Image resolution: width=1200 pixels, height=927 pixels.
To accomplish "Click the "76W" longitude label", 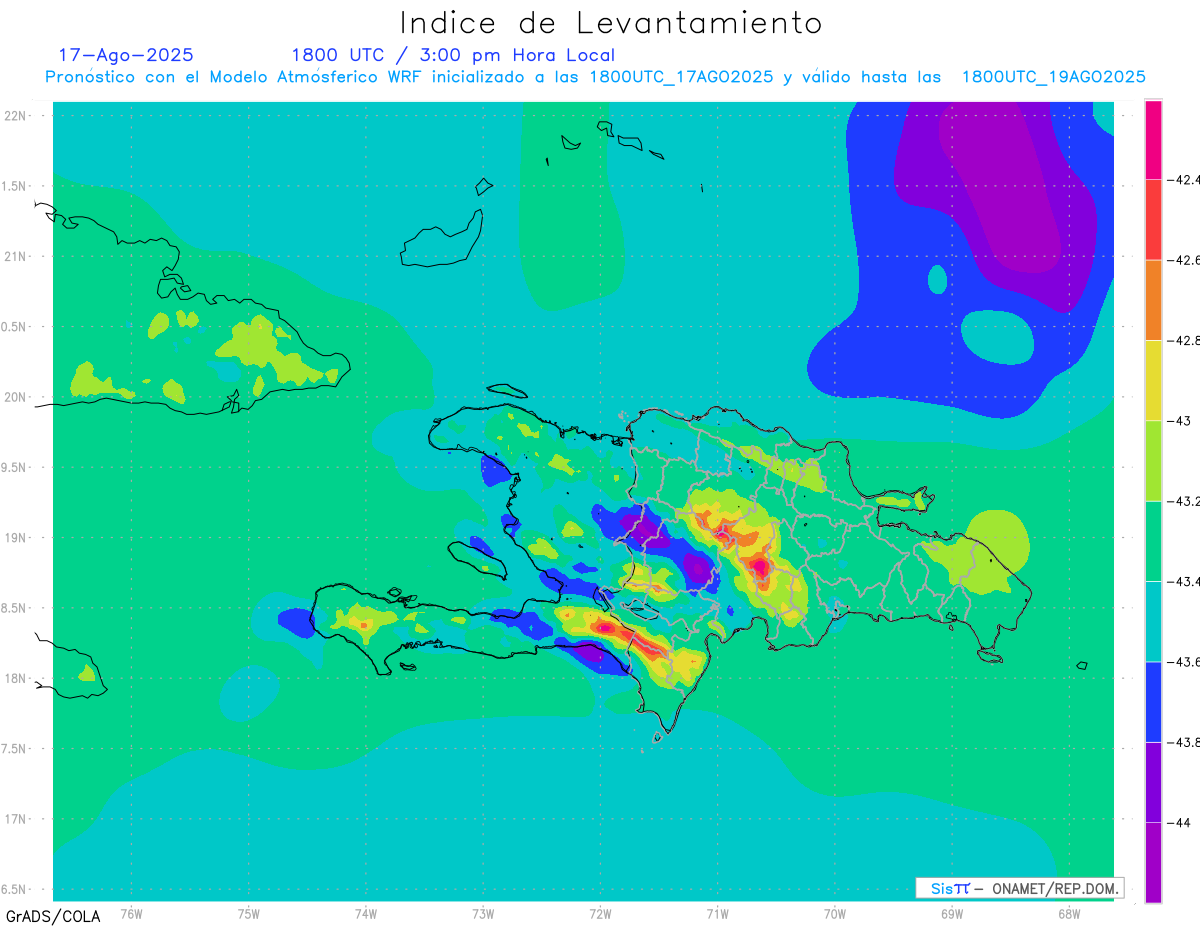I will (131, 914).
